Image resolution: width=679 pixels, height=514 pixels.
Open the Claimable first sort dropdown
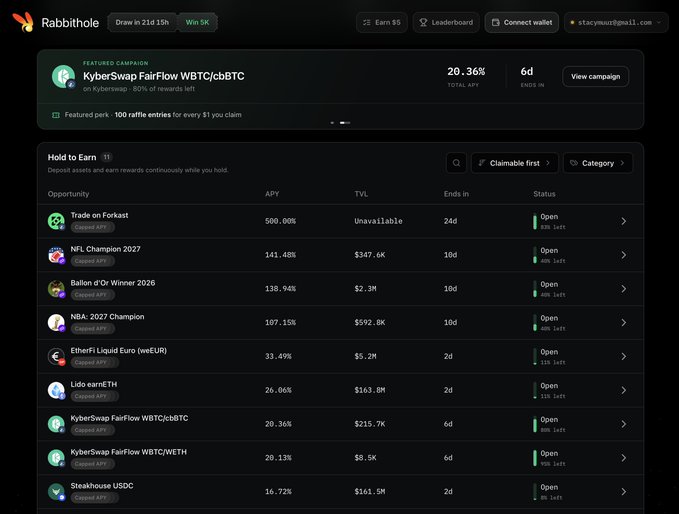tap(514, 163)
